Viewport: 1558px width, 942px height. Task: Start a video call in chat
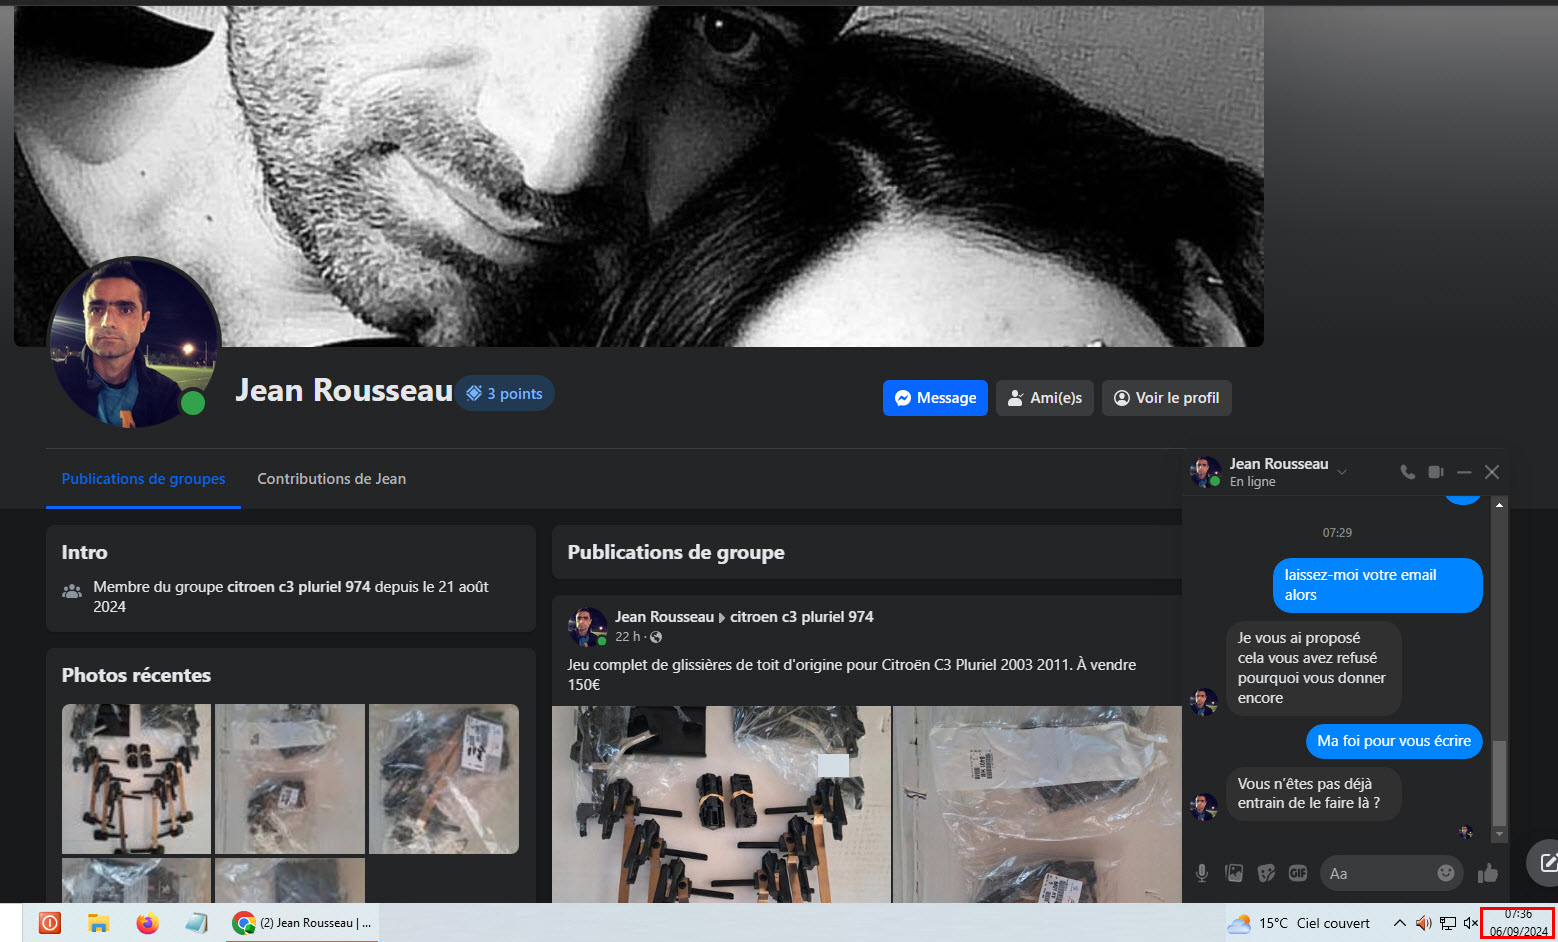pyautogui.click(x=1436, y=472)
